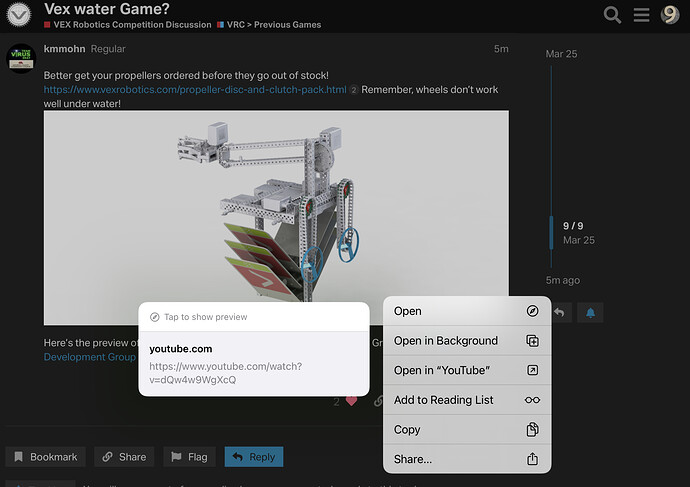
Task: Click the topic timeline scroller handle
Action: tap(551, 233)
